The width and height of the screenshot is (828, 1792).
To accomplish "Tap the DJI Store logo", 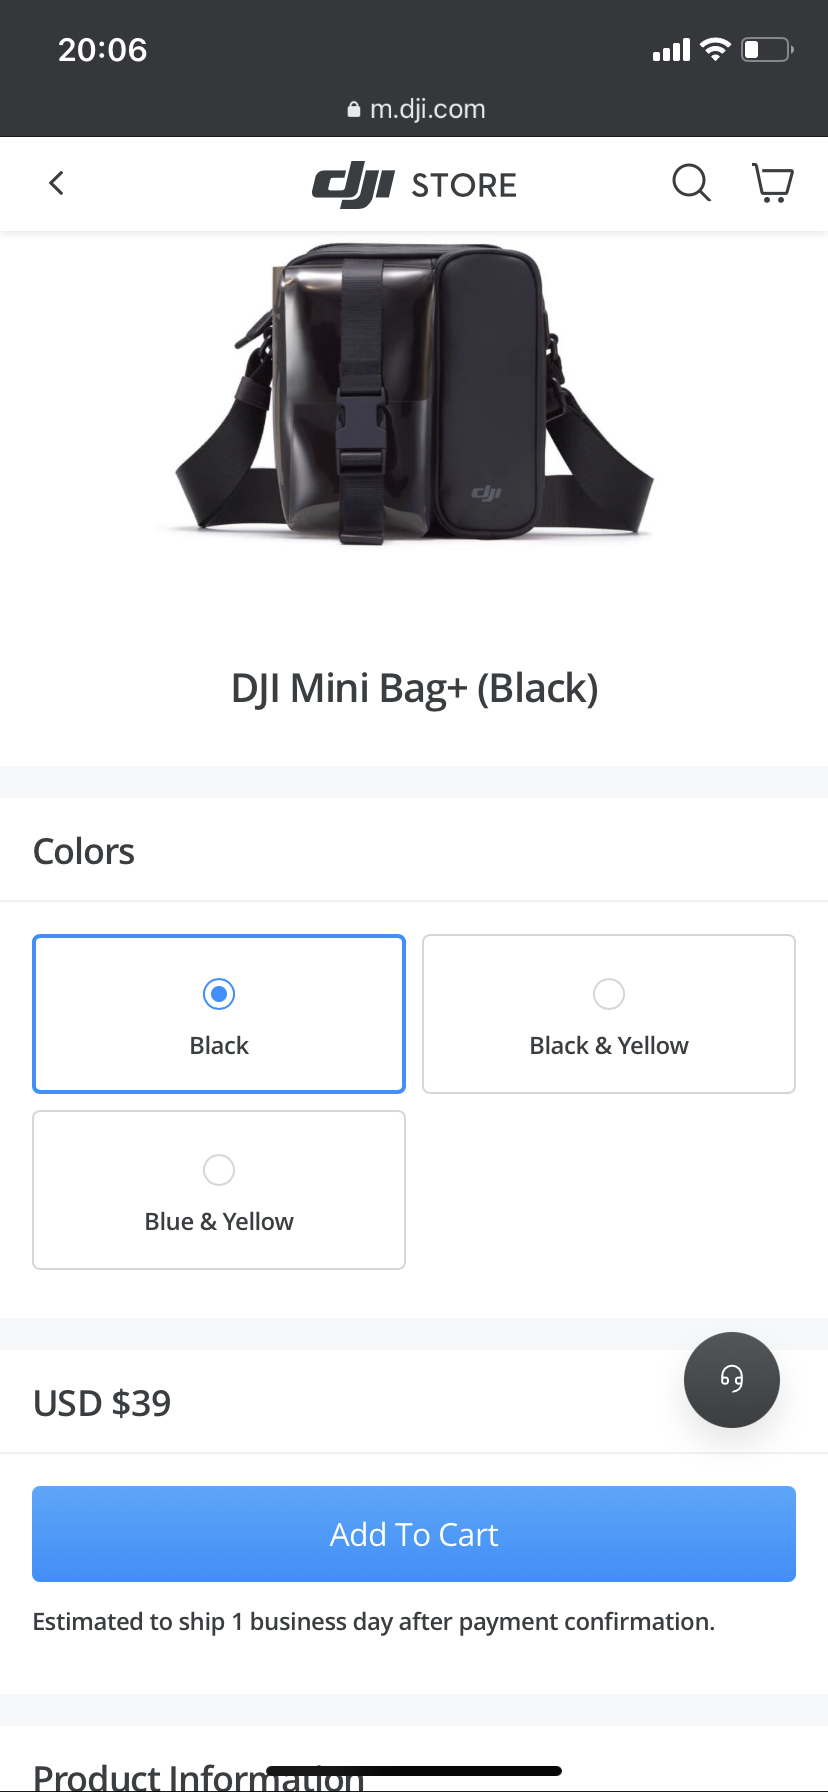I will click(x=414, y=184).
